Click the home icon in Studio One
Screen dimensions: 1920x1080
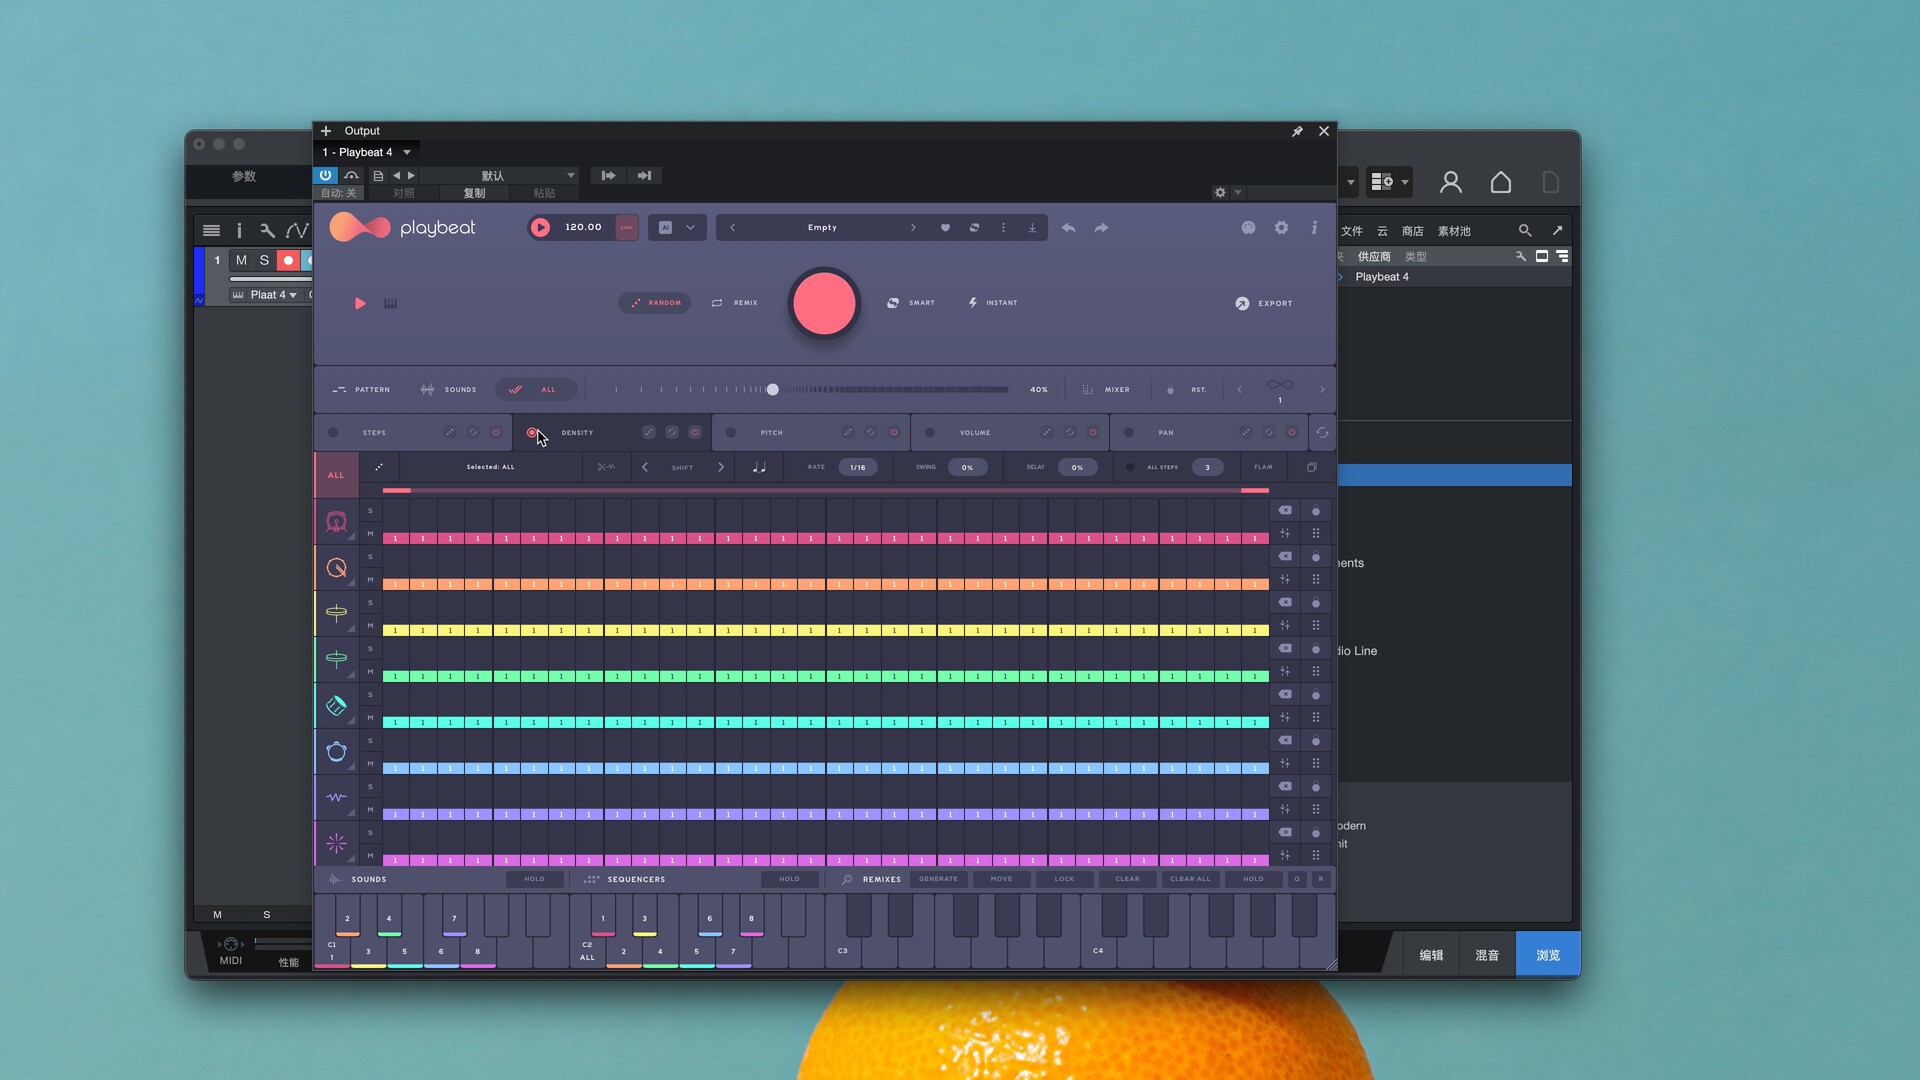(x=1501, y=182)
